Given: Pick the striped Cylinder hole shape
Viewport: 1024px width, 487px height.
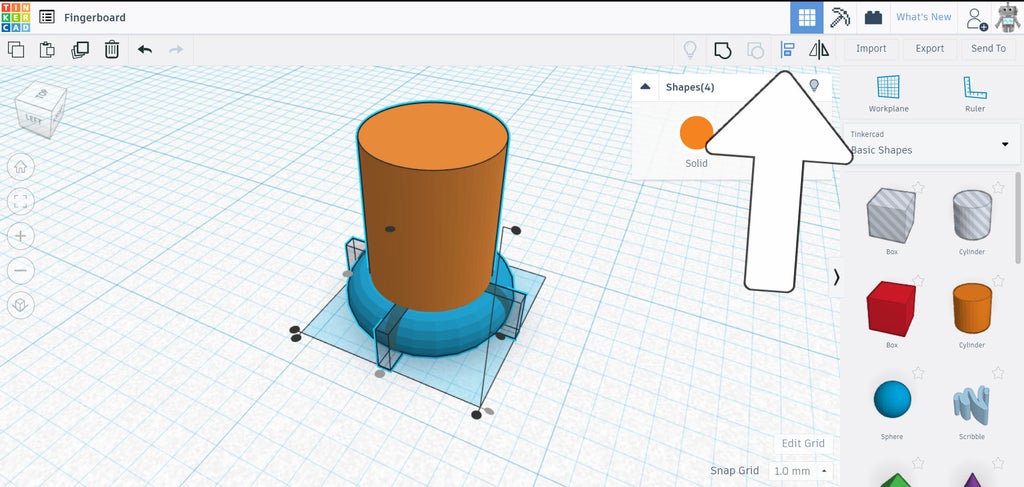Looking at the screenshot, I should (972, 215).
